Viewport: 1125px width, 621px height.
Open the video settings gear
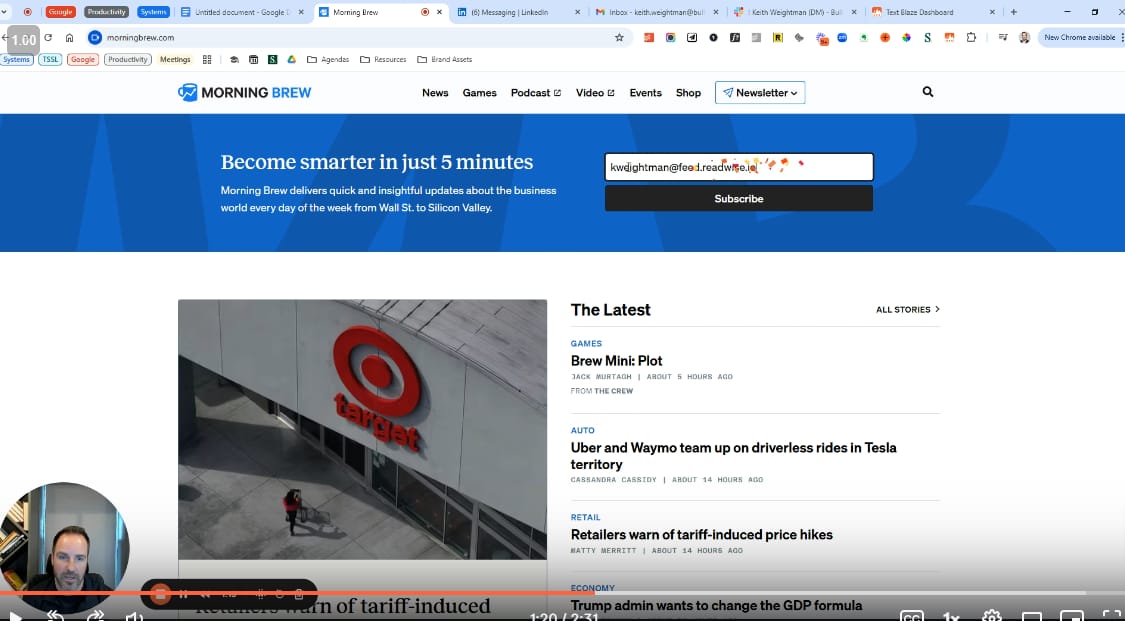(991, 616)
